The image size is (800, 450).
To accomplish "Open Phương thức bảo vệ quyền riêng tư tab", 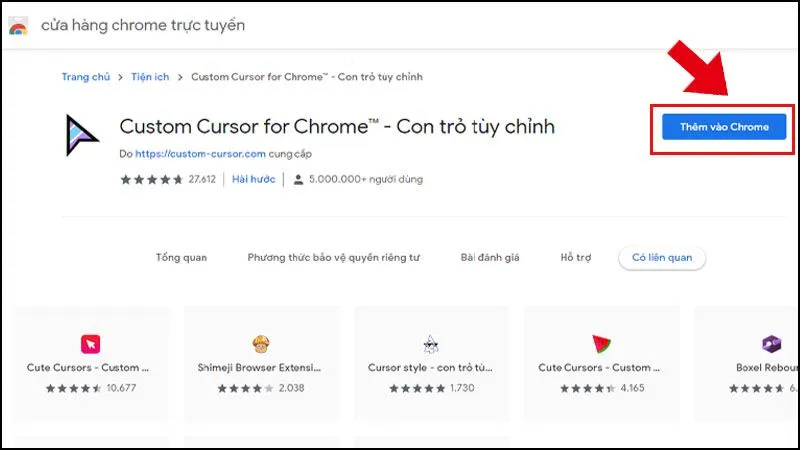I will click(x=334, y=258).
